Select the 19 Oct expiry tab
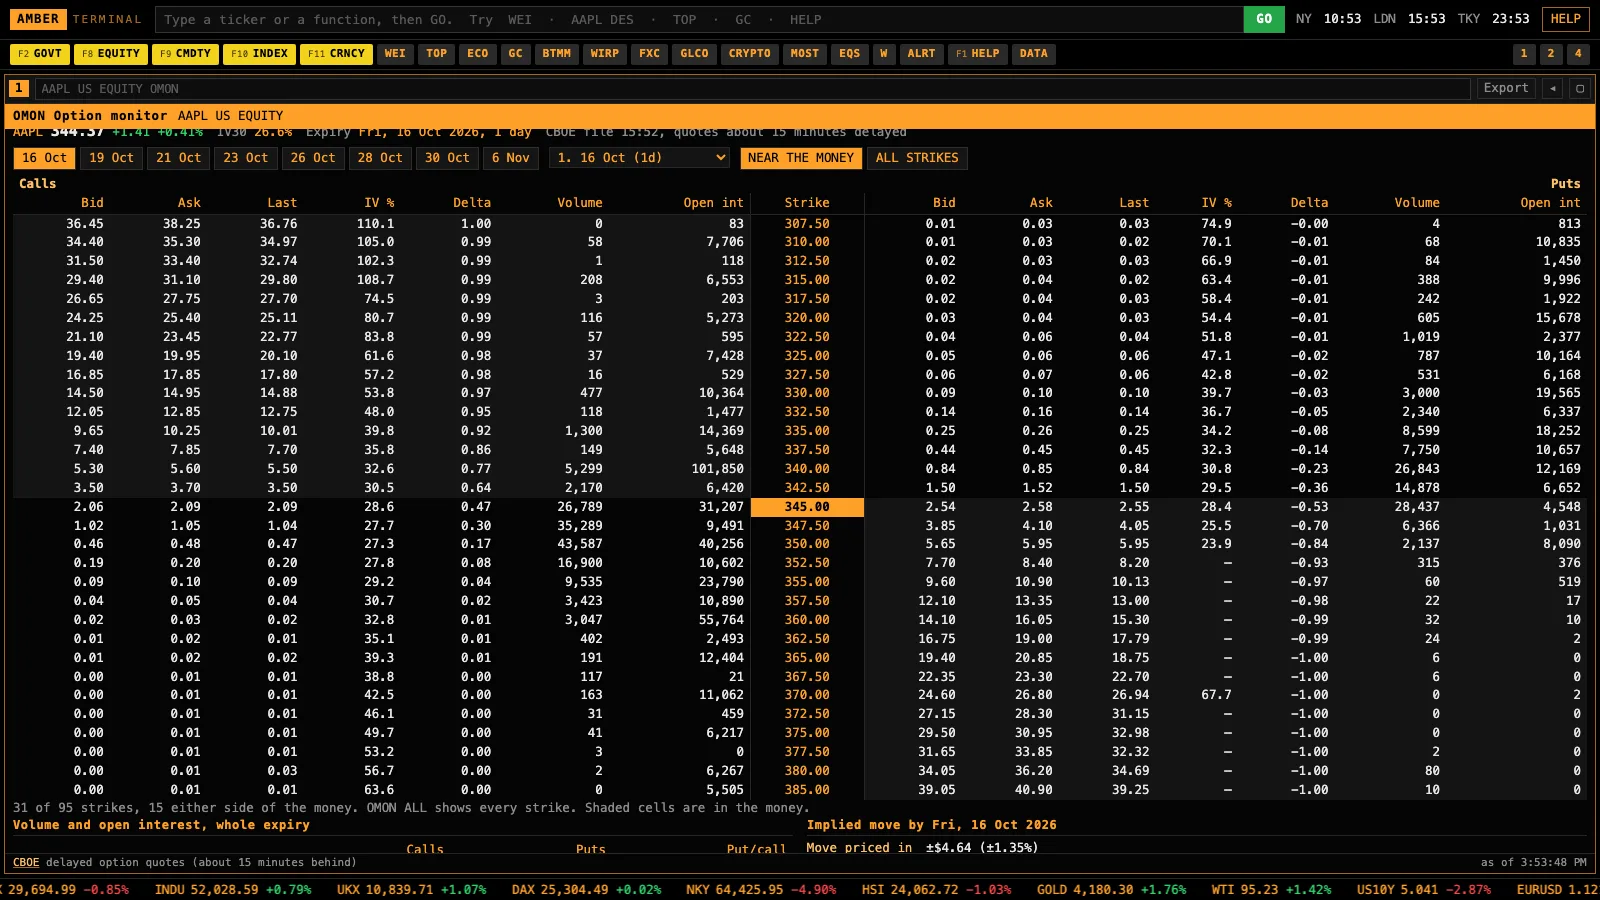Screen dimensions: 1600x900 tap(111, 158)
